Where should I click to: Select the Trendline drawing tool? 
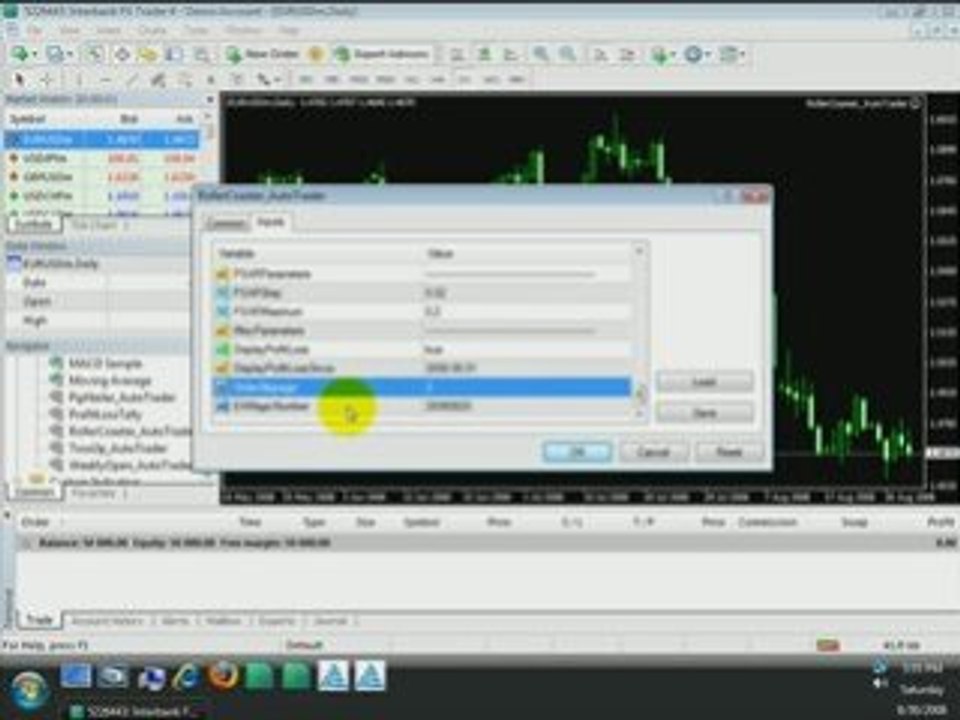coord(132,80)
